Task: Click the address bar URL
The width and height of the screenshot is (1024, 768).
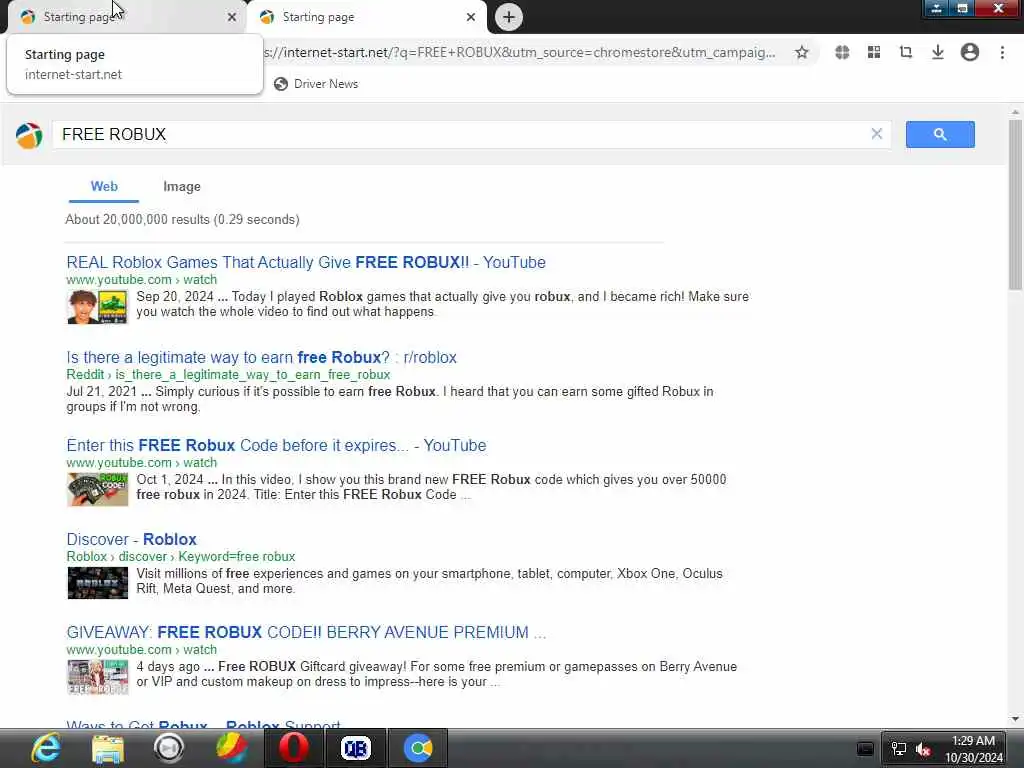Action: (x=520, y=52)
